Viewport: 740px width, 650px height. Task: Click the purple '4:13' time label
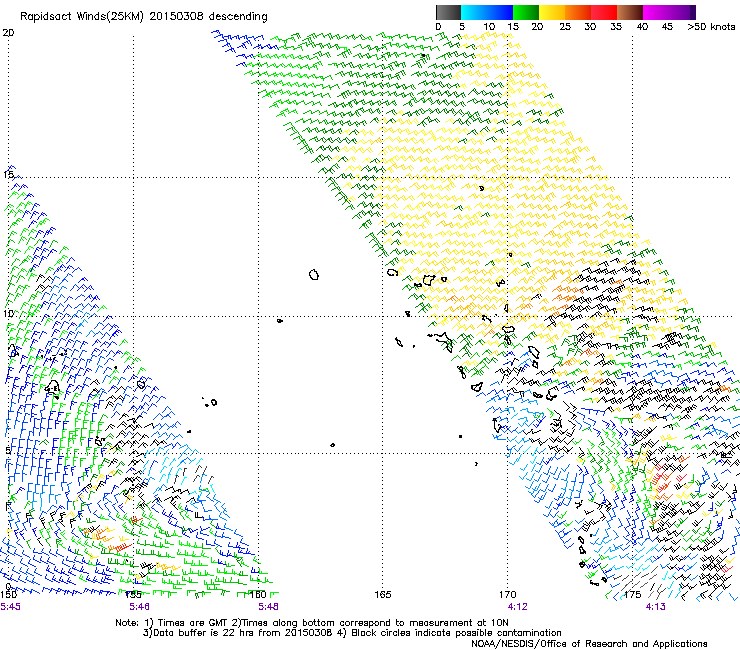656,606
